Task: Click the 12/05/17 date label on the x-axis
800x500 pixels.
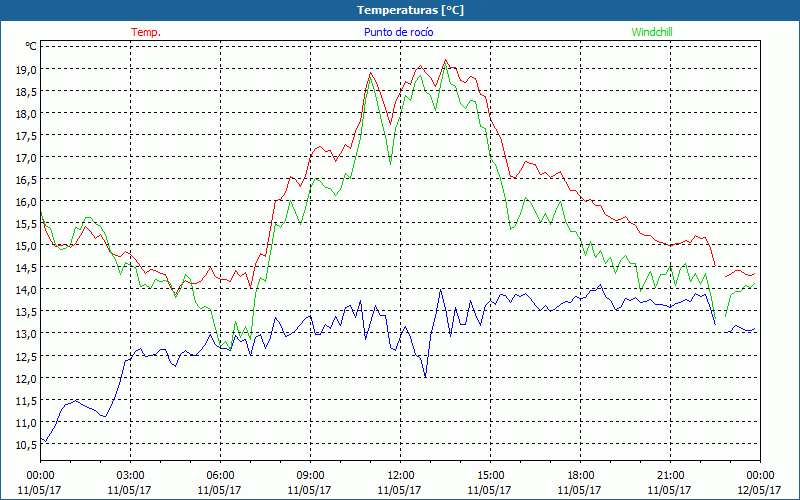Action: (759, 490)
